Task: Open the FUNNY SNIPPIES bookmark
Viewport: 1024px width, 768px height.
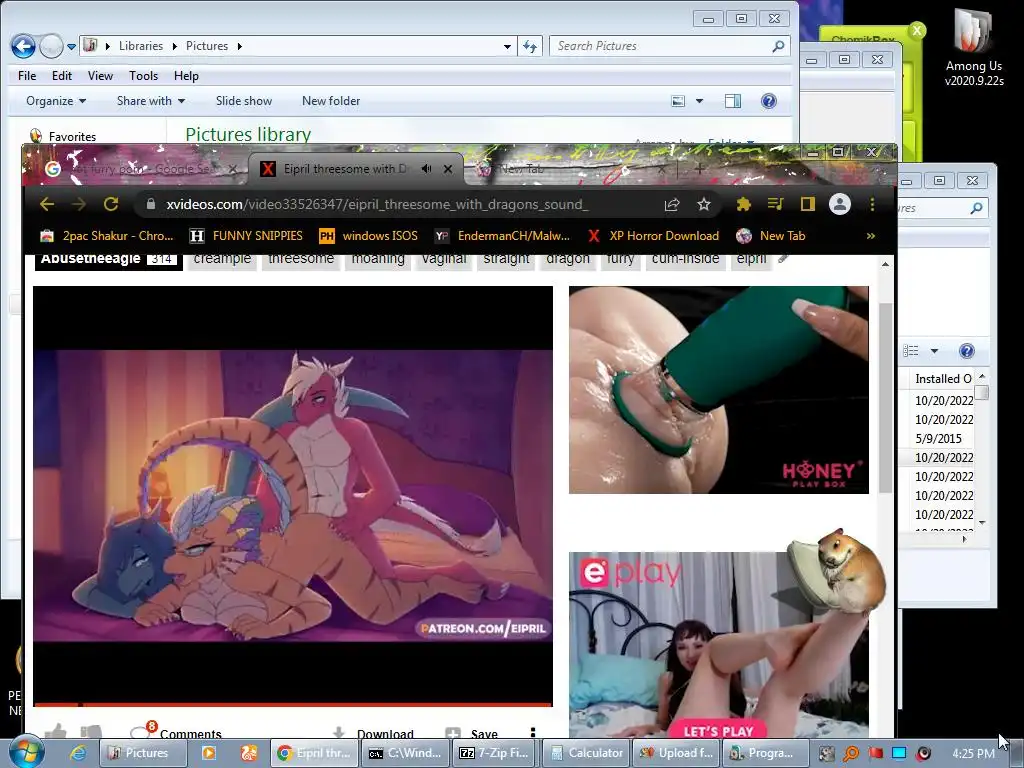Action: pyautogui.click(x=246, y=236)
